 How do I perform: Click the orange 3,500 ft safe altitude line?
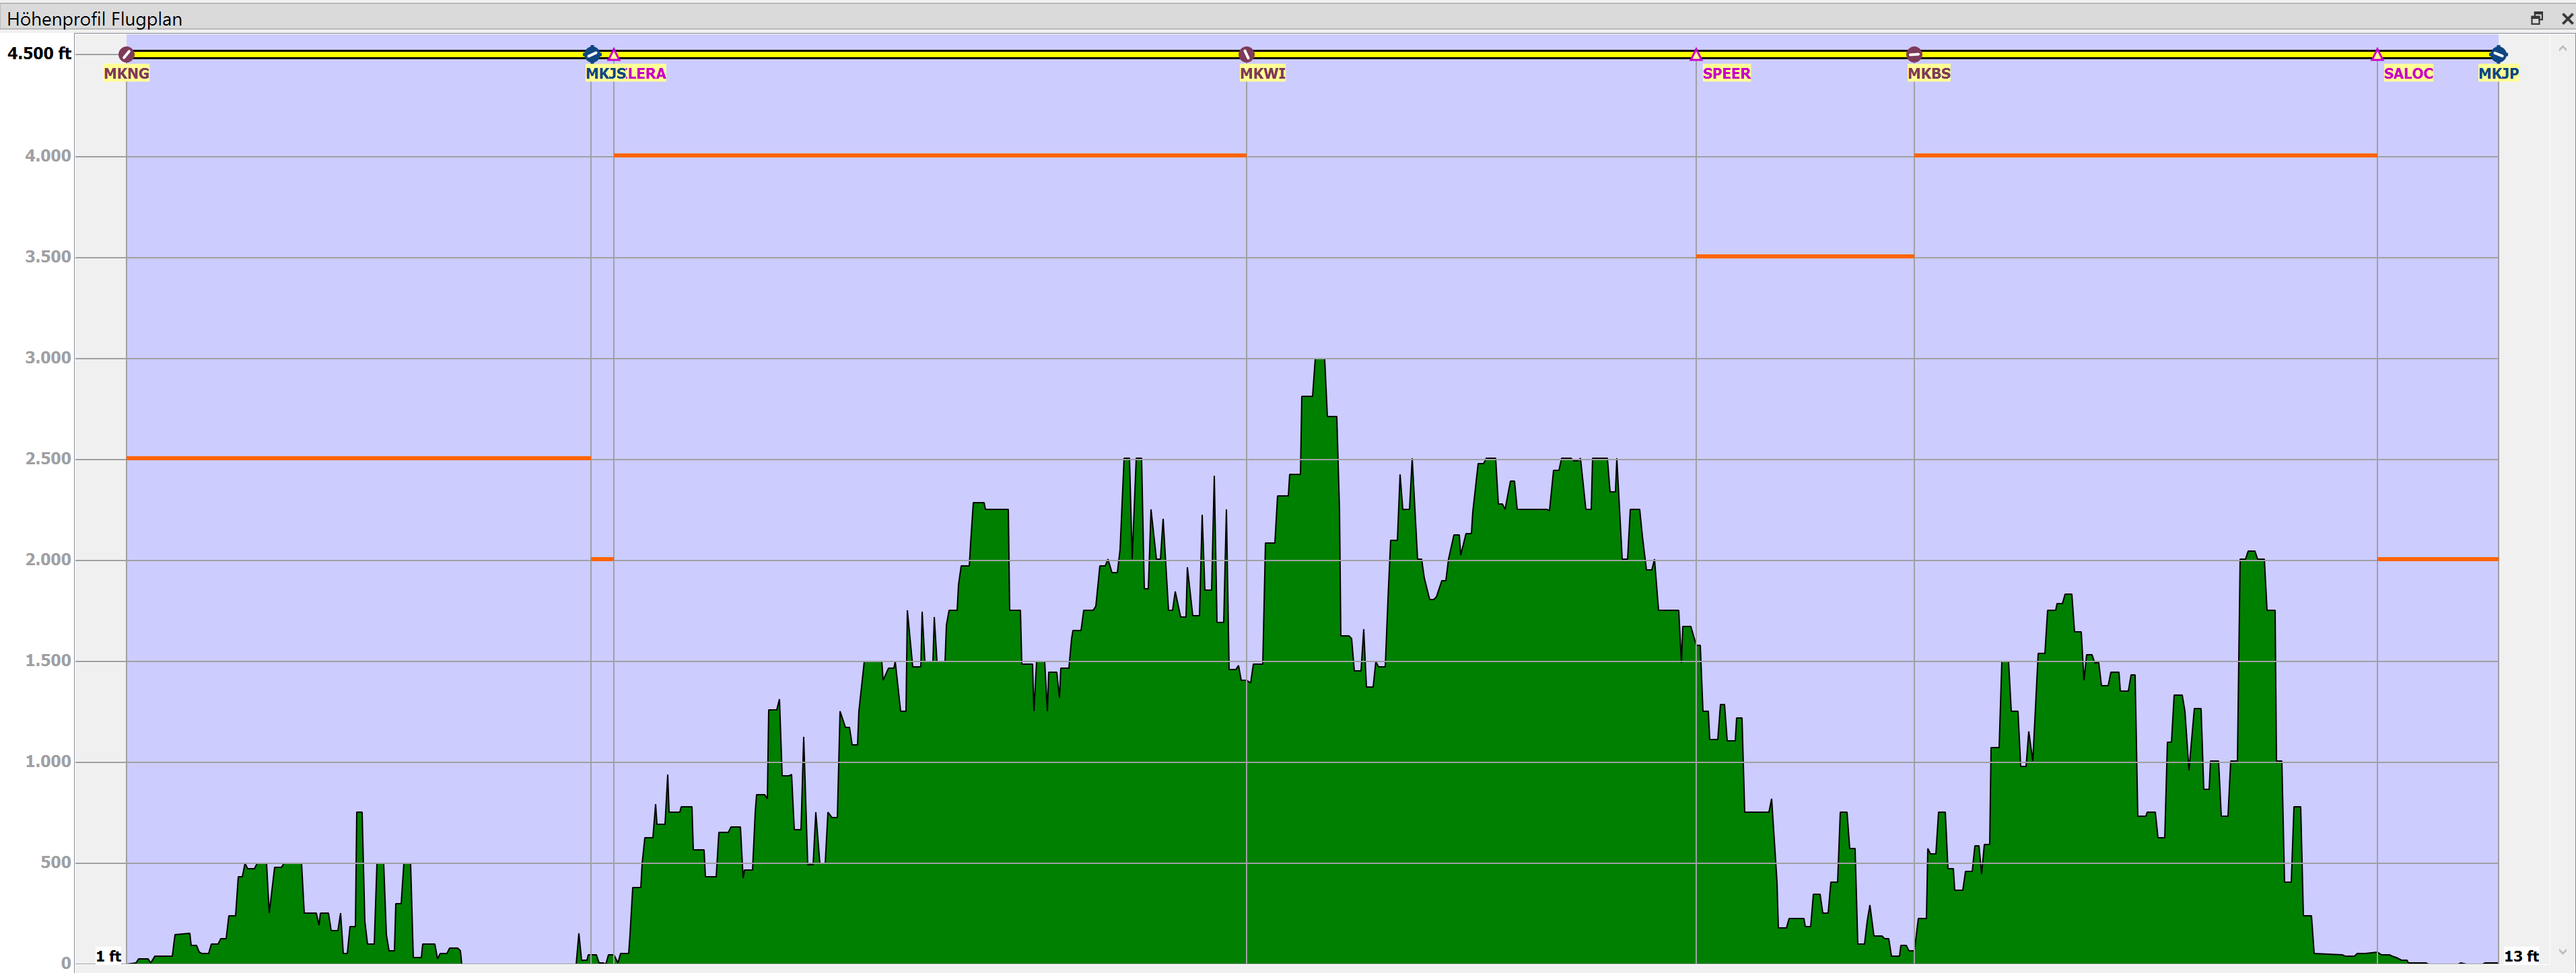(x=1805, y=256)
